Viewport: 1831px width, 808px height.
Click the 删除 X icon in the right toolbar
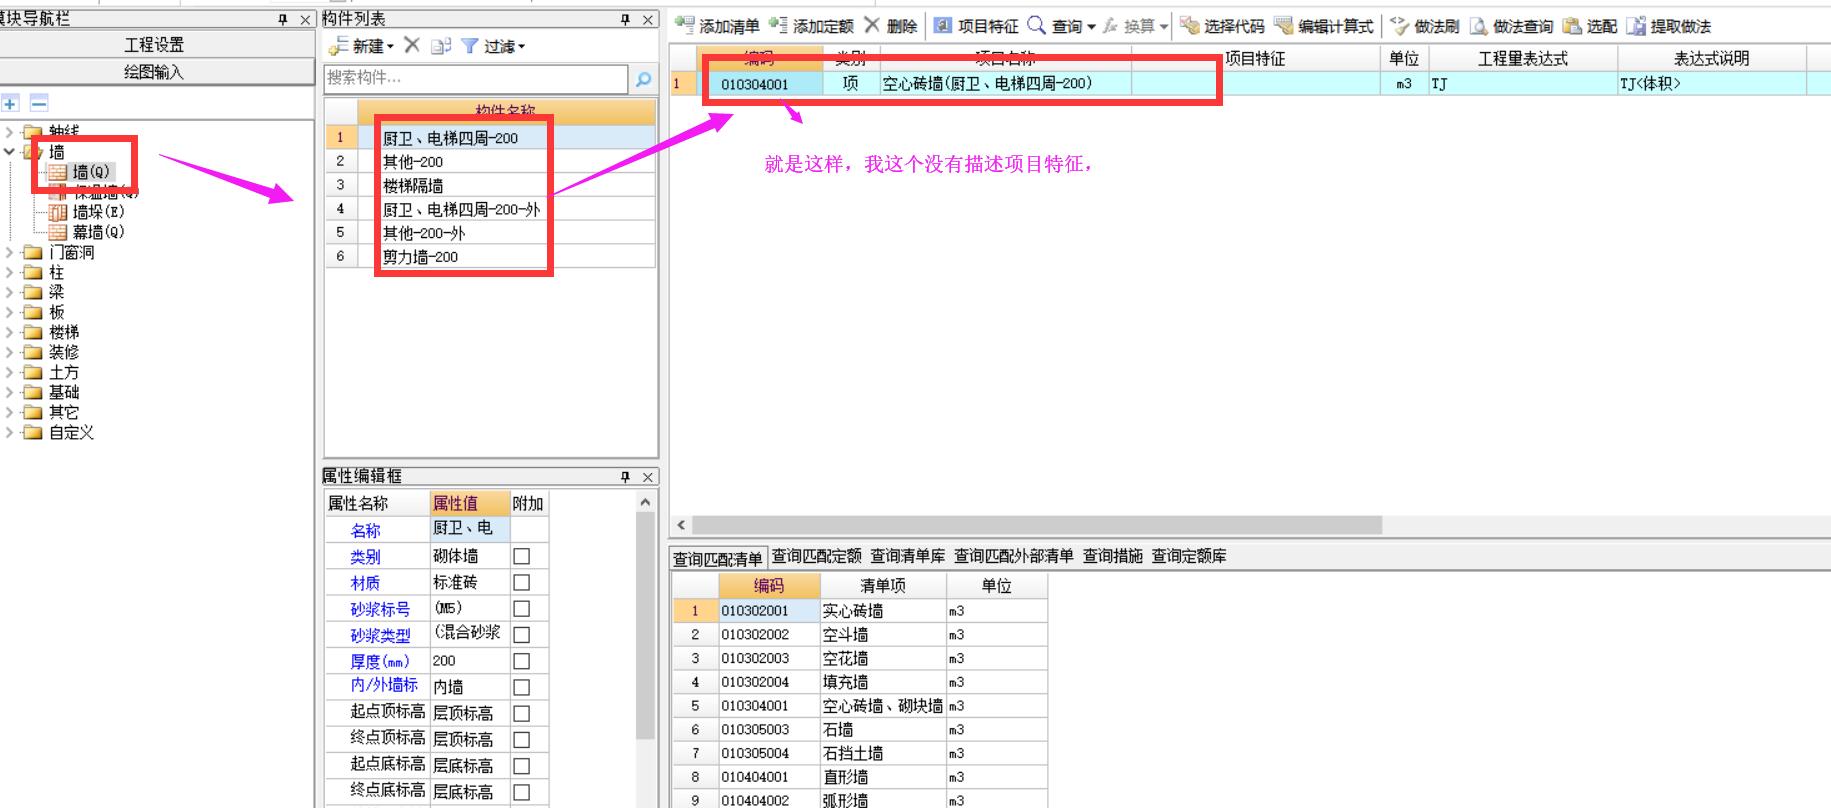click(872, 26)
